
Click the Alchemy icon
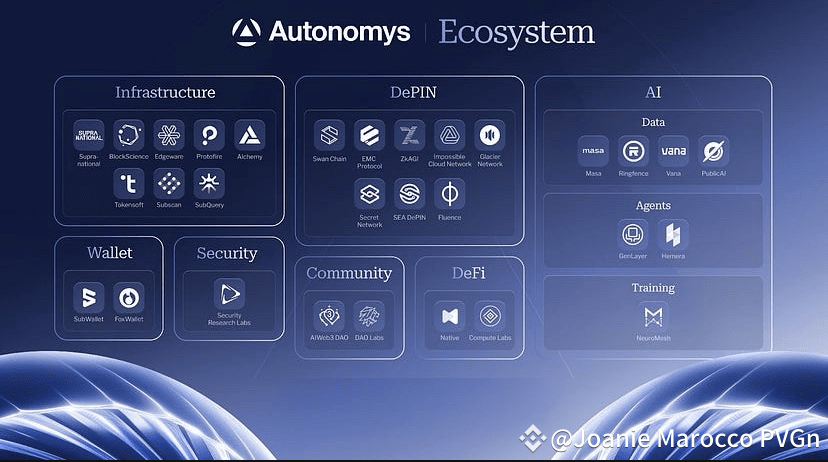click(x=249, y=135)
